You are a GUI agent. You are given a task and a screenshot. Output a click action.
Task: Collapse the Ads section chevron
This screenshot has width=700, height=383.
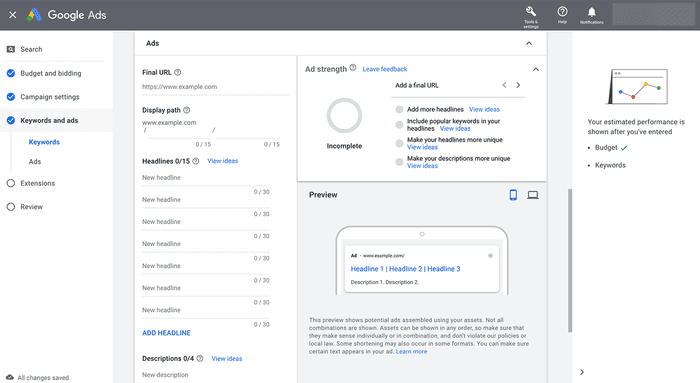529,43
